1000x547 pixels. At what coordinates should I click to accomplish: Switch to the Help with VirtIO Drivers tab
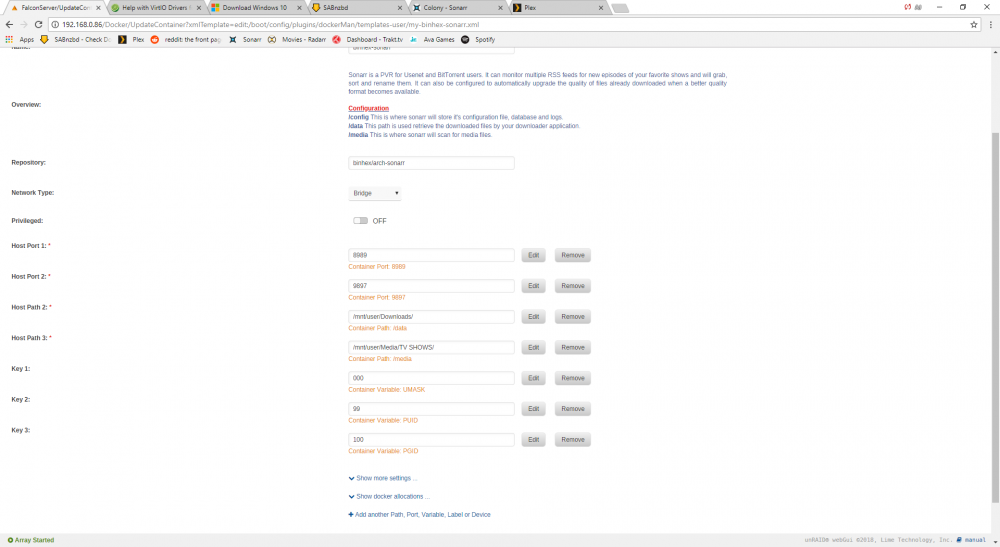pos(155,8)
